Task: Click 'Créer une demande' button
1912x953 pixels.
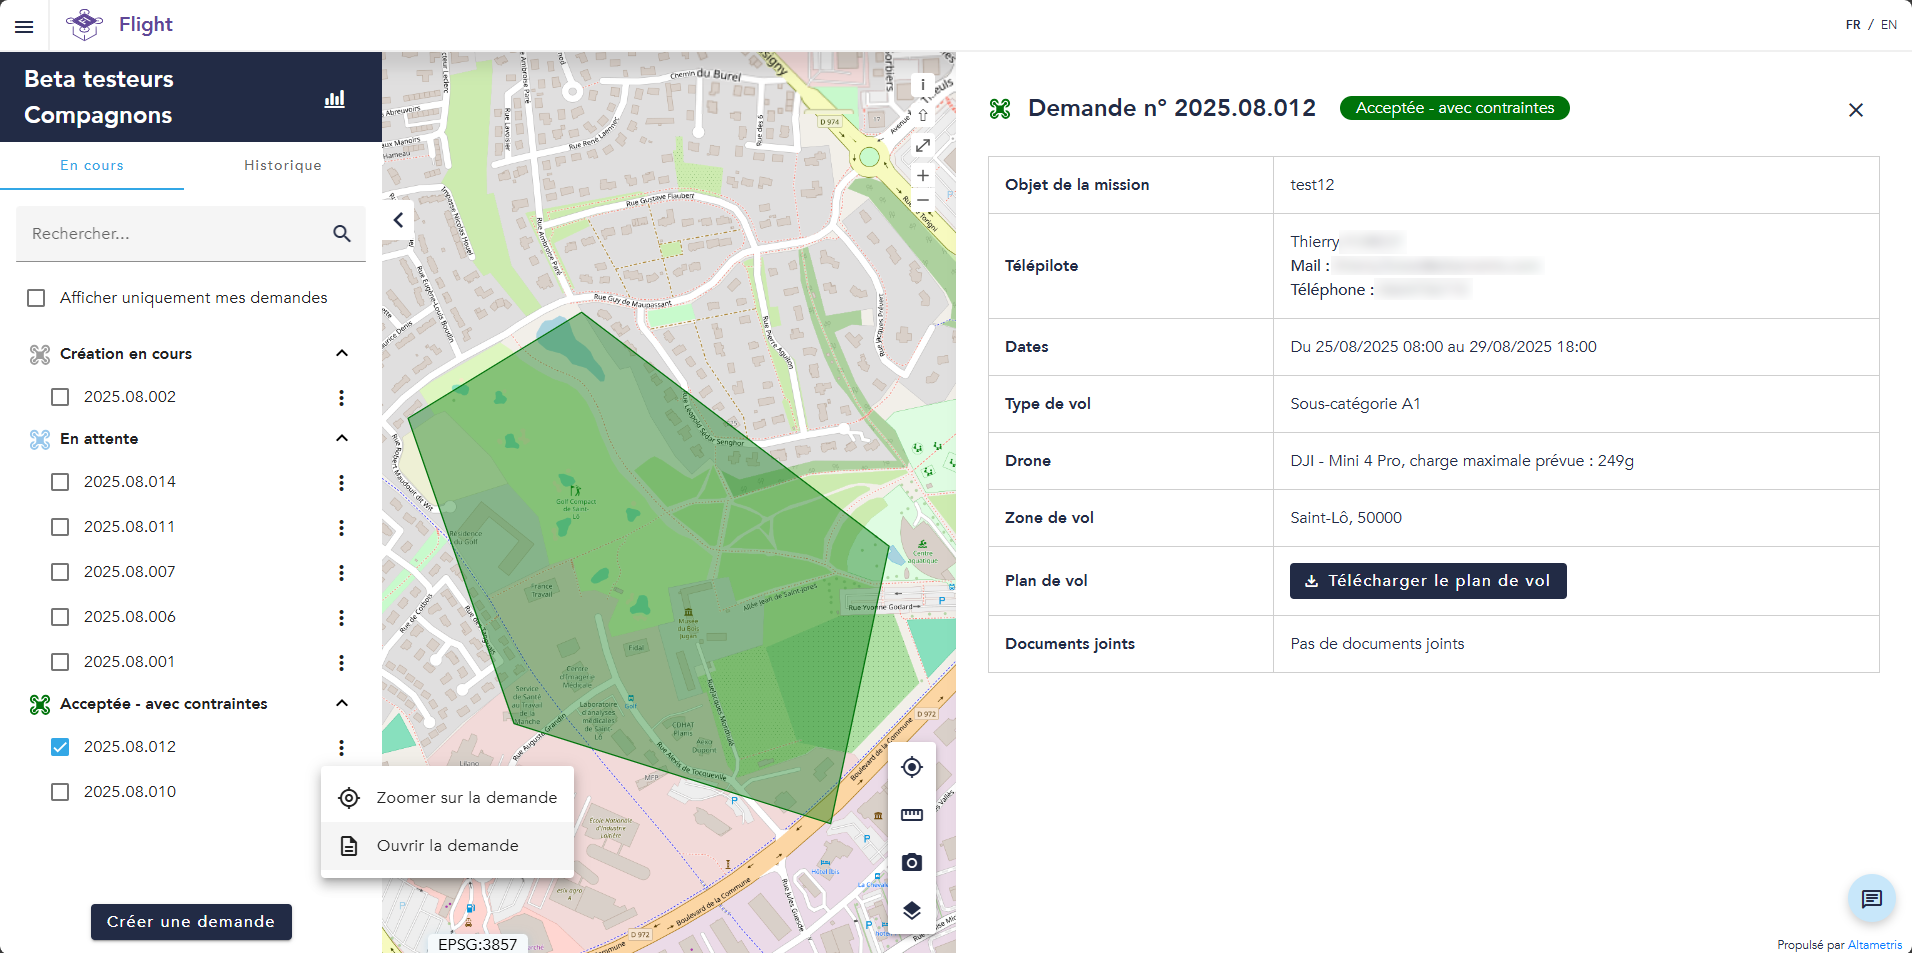Action: pos(191,922)
